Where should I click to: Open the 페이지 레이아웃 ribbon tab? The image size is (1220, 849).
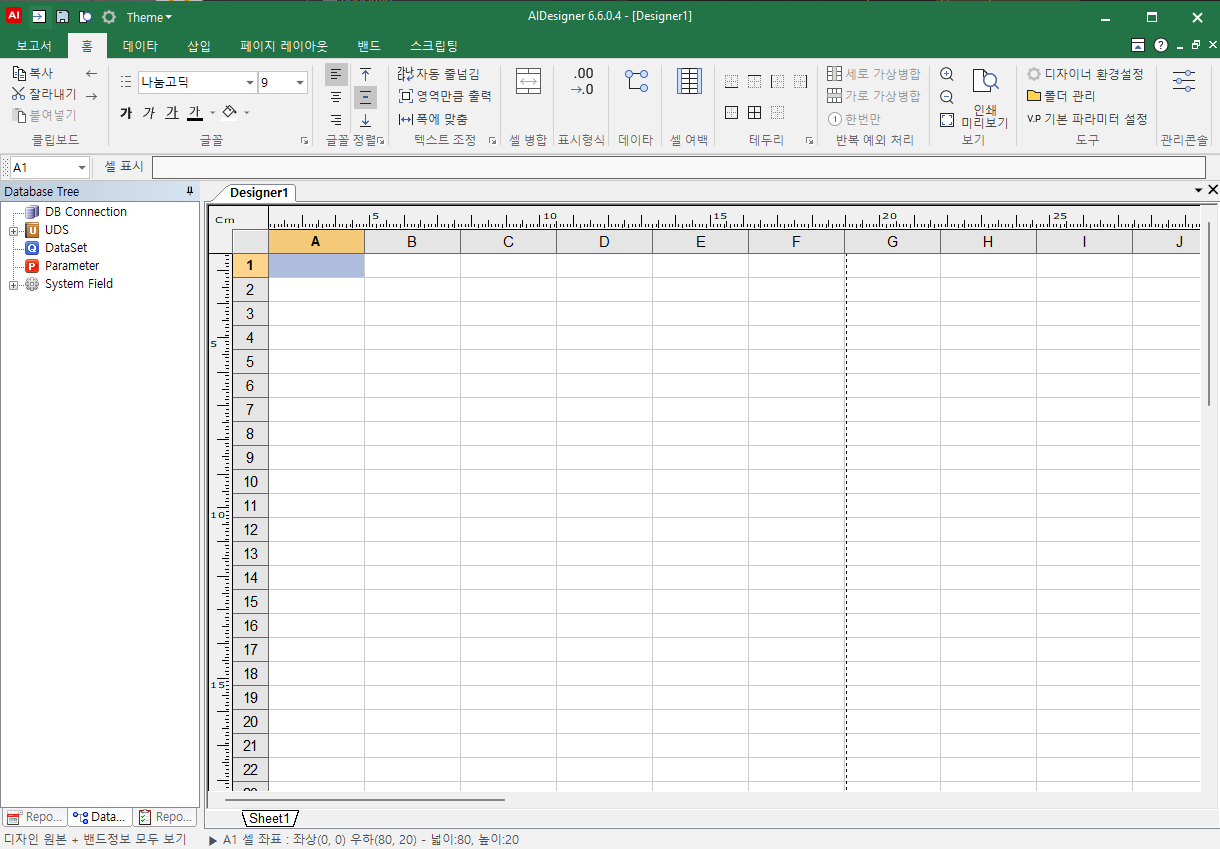[x=284, y=46]
